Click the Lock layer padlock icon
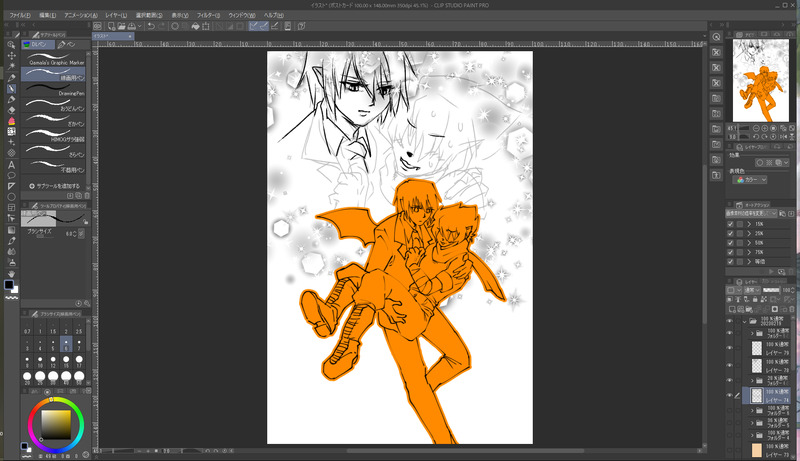Viewport: 800px width, 461px height. click(x=755, y=300)
